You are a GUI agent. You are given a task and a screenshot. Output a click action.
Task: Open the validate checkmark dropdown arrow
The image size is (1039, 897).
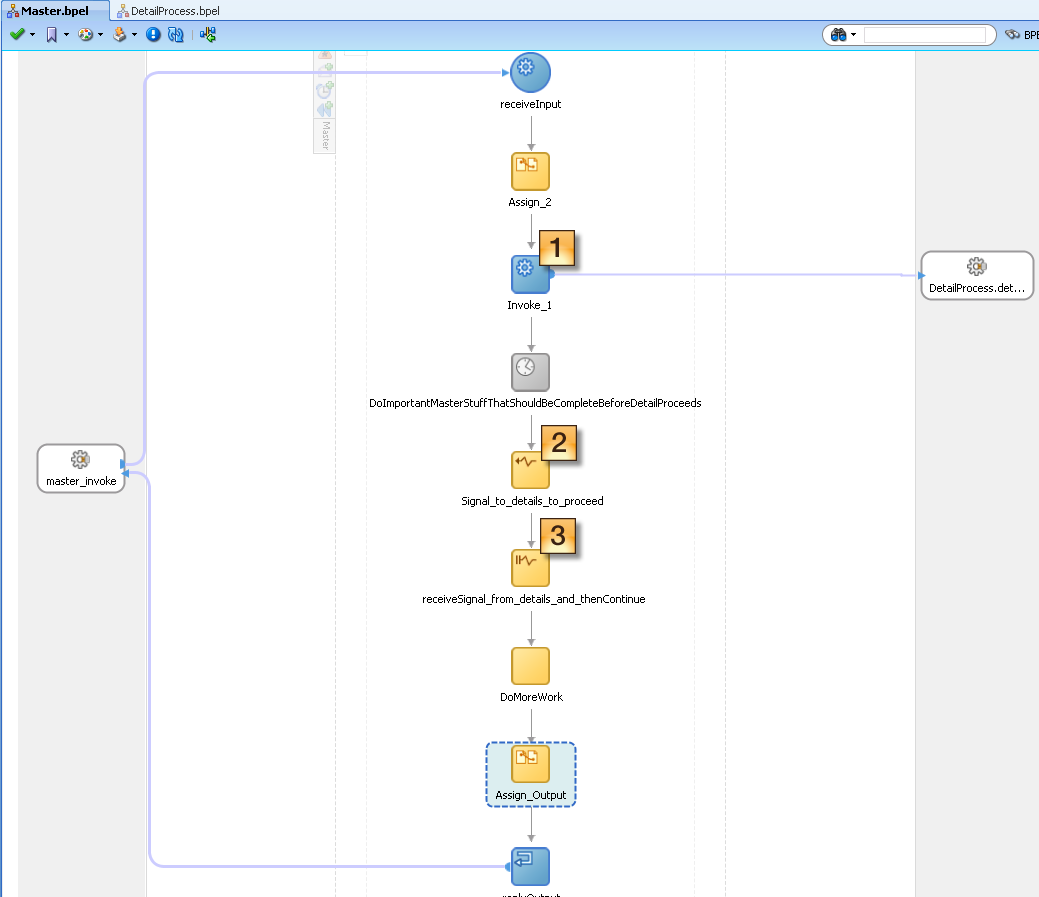(x=32, y=35)
